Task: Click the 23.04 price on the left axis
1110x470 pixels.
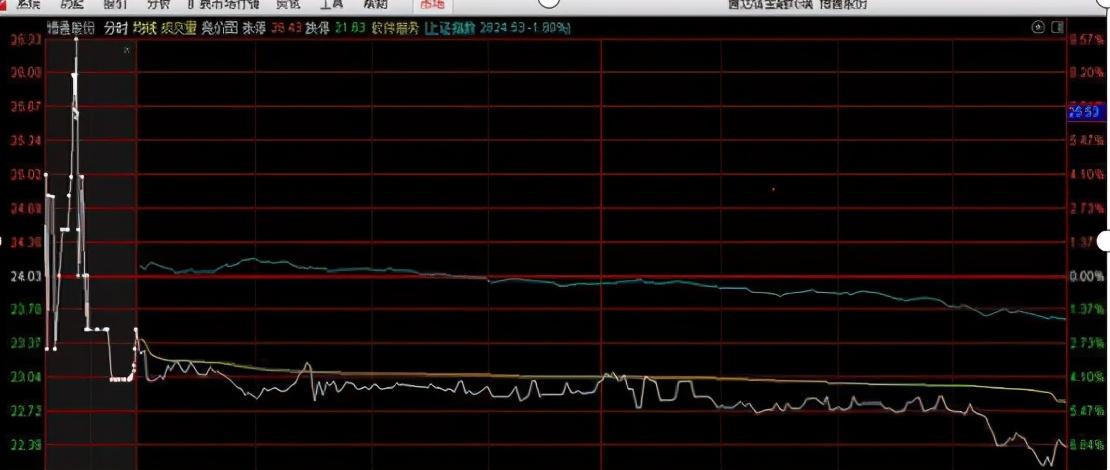Action: coord(25,377)
